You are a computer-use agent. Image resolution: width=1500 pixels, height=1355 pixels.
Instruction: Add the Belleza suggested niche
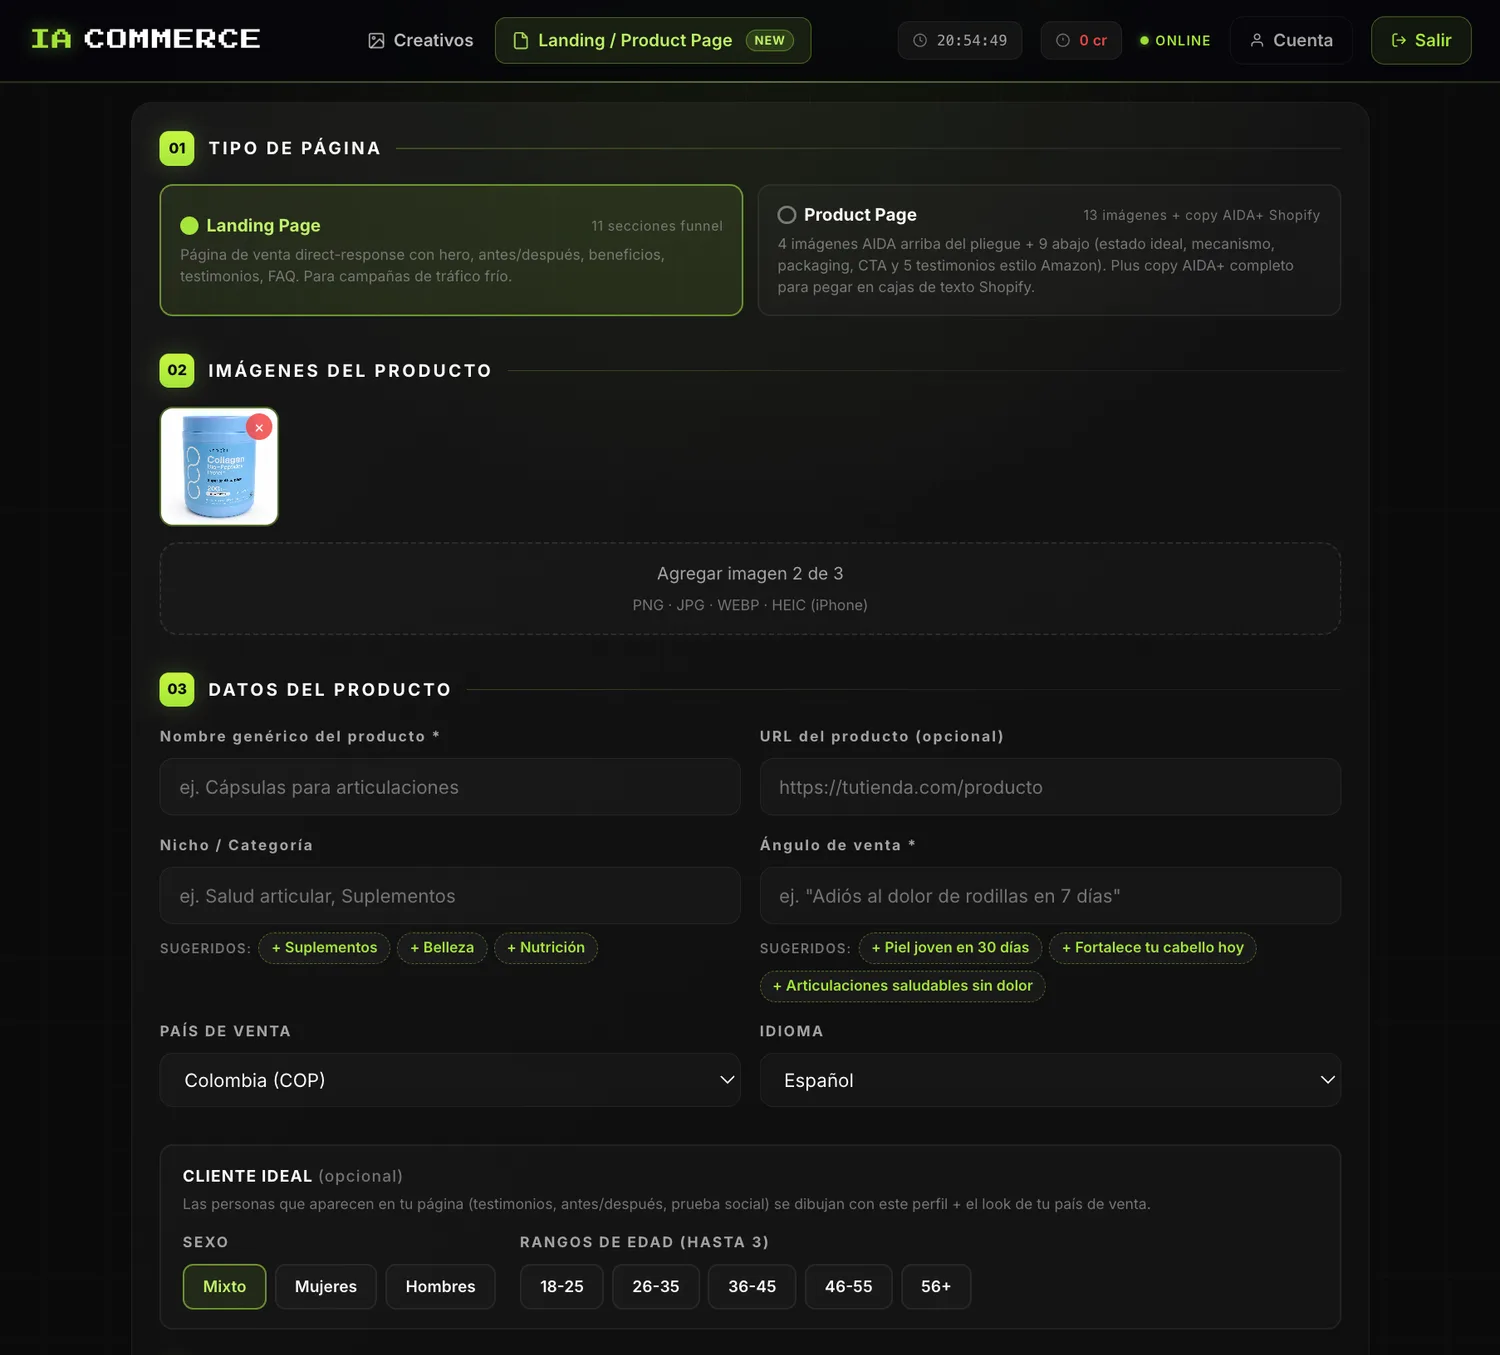click(442, 948)
